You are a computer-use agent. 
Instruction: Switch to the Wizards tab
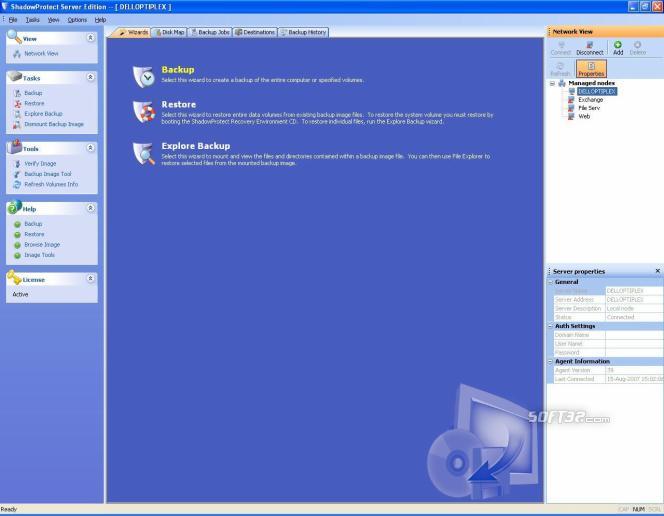pyautogui.click(x=133, y=32)
